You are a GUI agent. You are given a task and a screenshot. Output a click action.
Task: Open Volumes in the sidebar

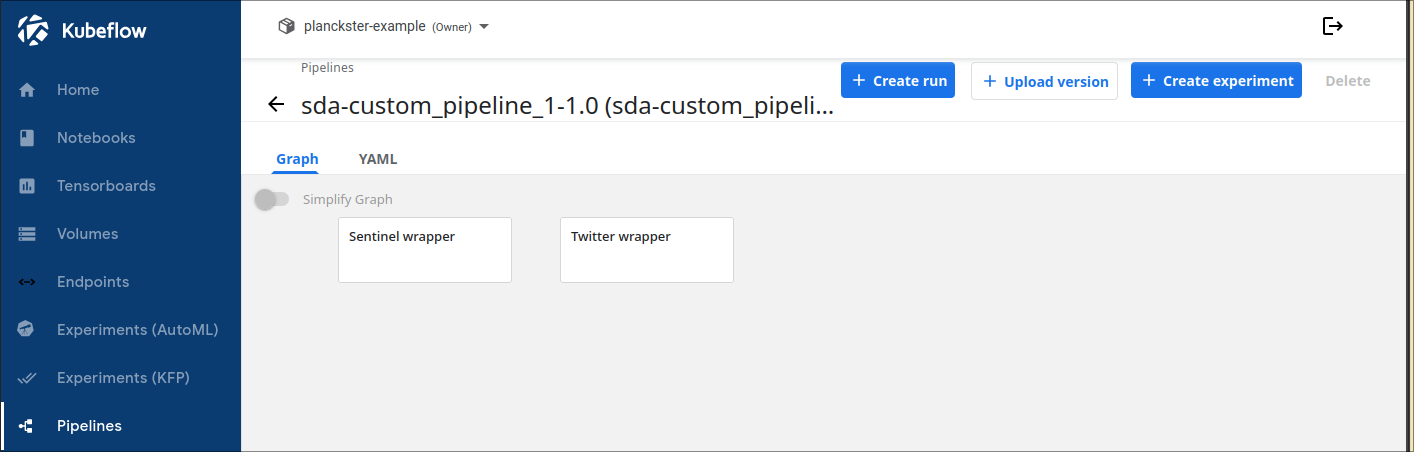pyautogui.click(x=121, y=234)
